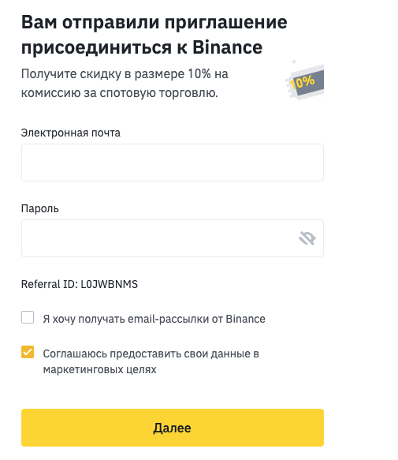Click the Пароль field label
The width and height of the screenshot is (398, 460).
click(x=40, y=209)
